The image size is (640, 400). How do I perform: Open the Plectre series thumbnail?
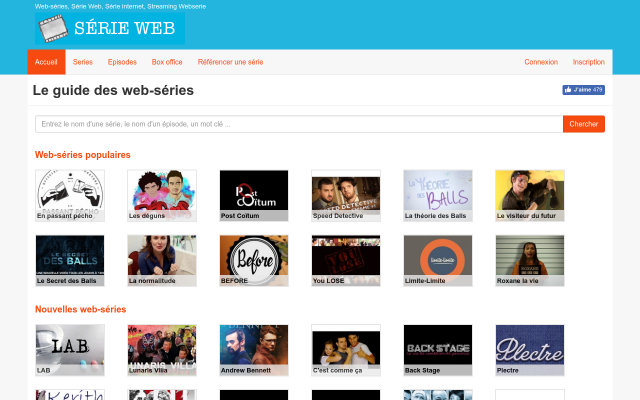coord(530,350)
